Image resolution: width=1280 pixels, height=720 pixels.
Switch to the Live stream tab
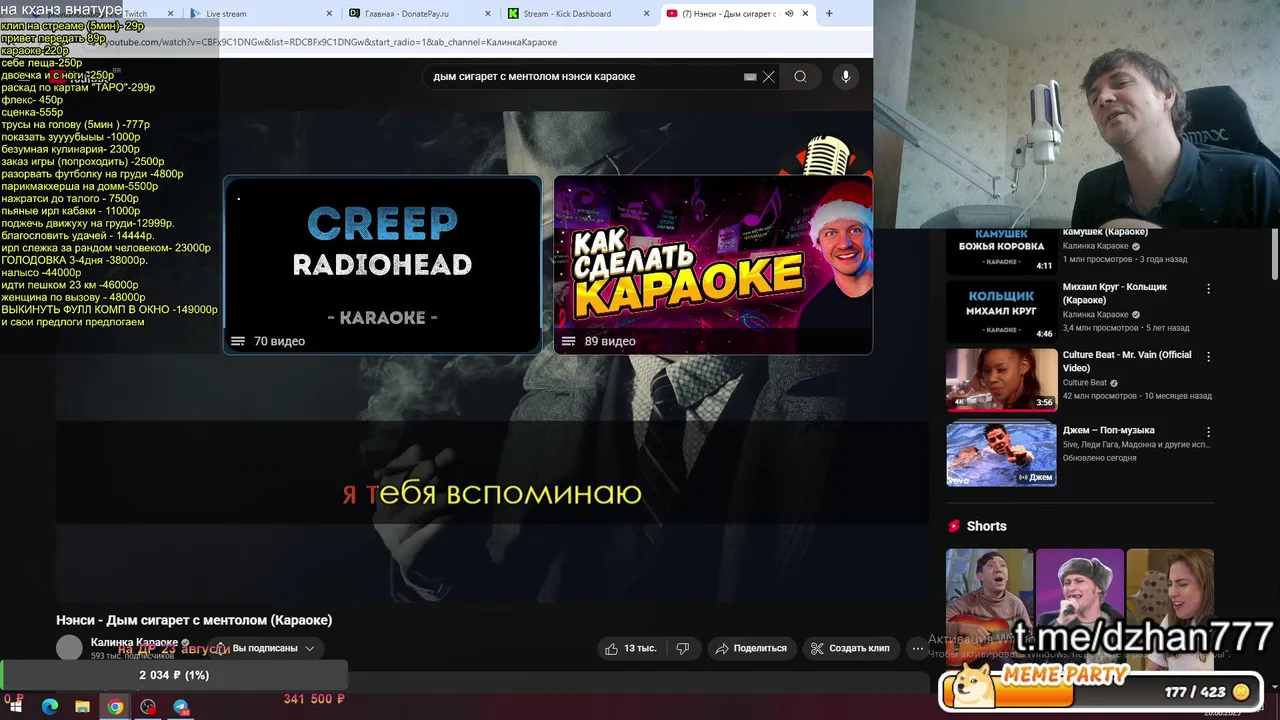pyautogui.click(x=262, y=14)
